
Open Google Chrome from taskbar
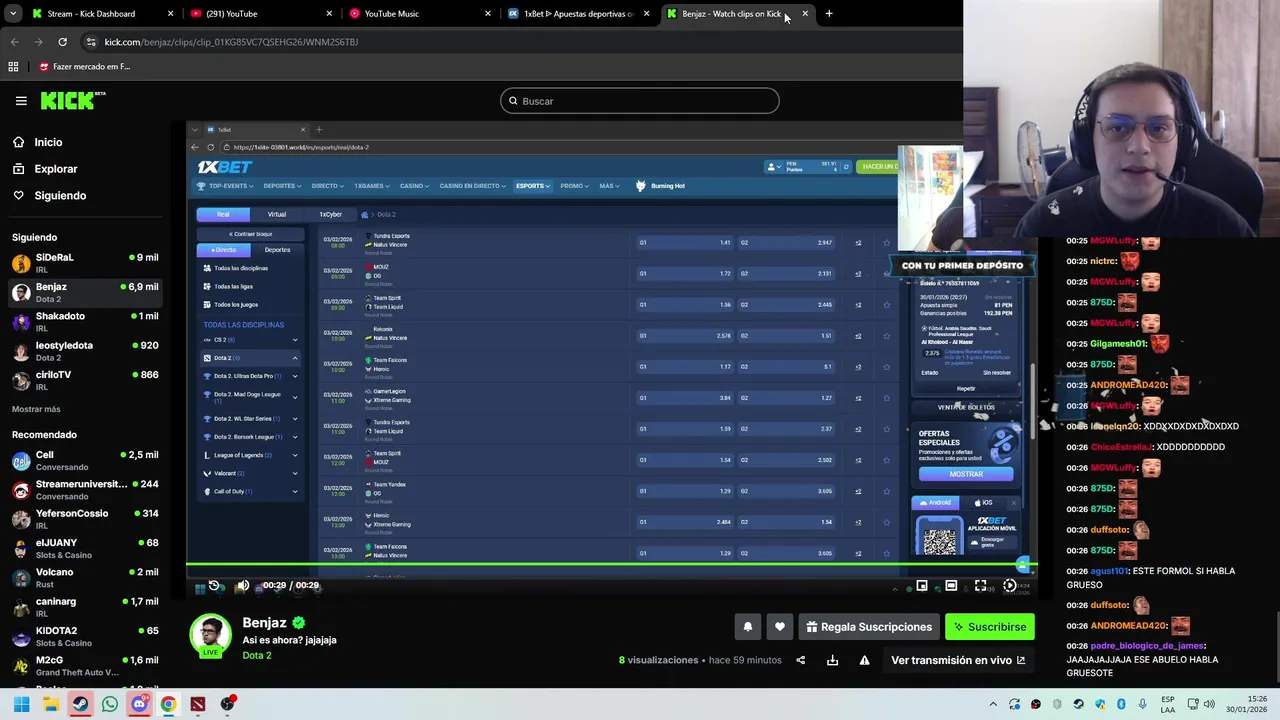(x=168, y=704)
